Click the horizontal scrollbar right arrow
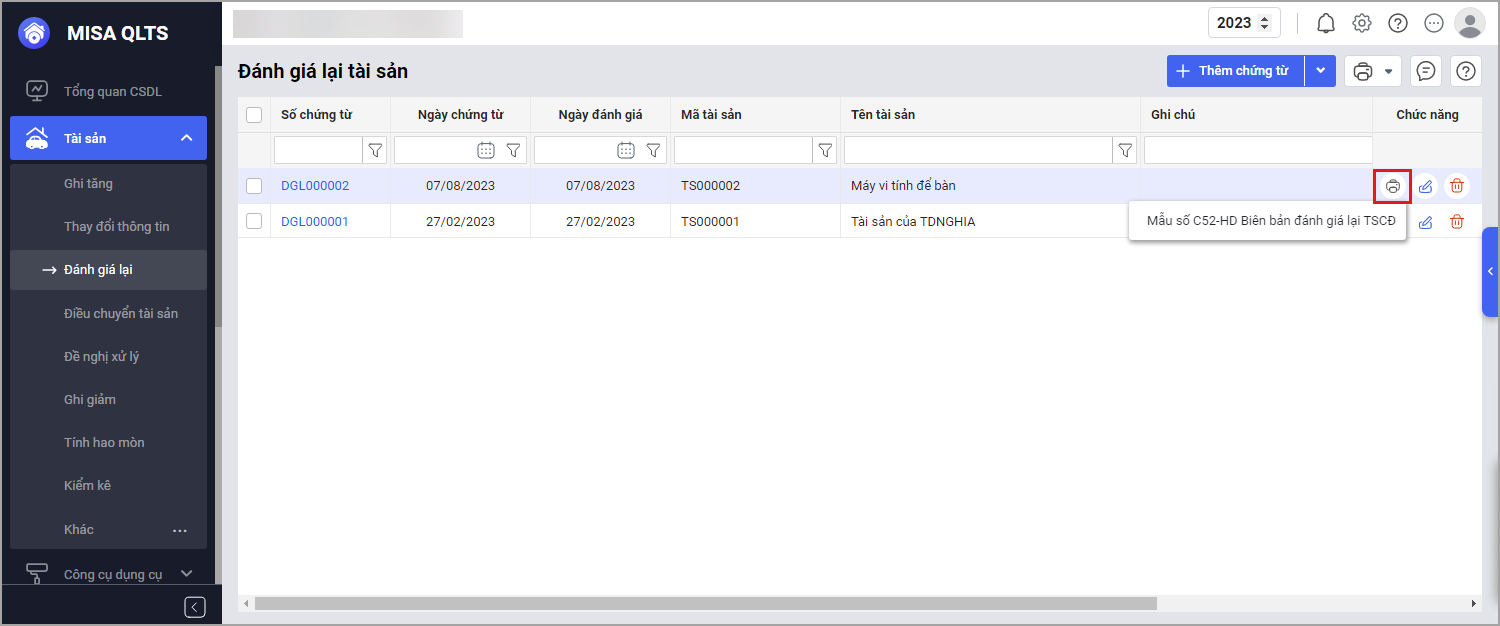1500x626 pixels. [1473, 603]
